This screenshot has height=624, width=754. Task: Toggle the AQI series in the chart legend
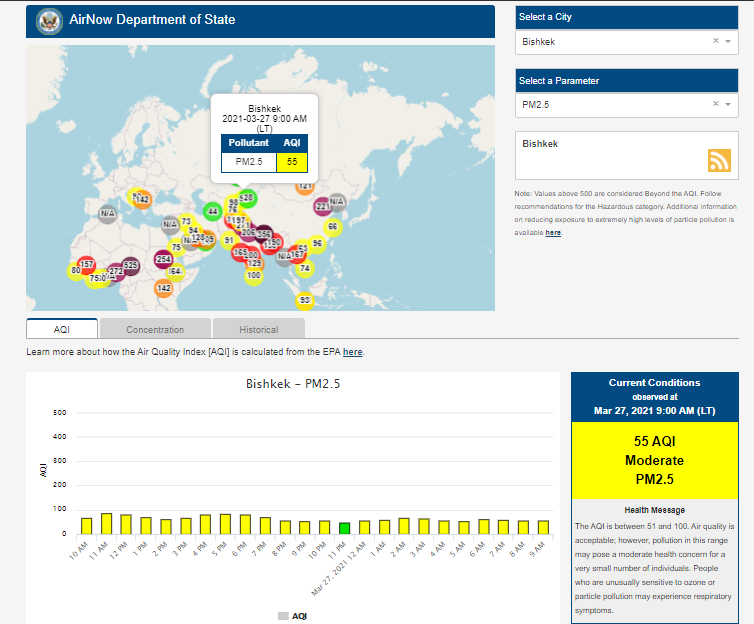(x=292, y=616)
